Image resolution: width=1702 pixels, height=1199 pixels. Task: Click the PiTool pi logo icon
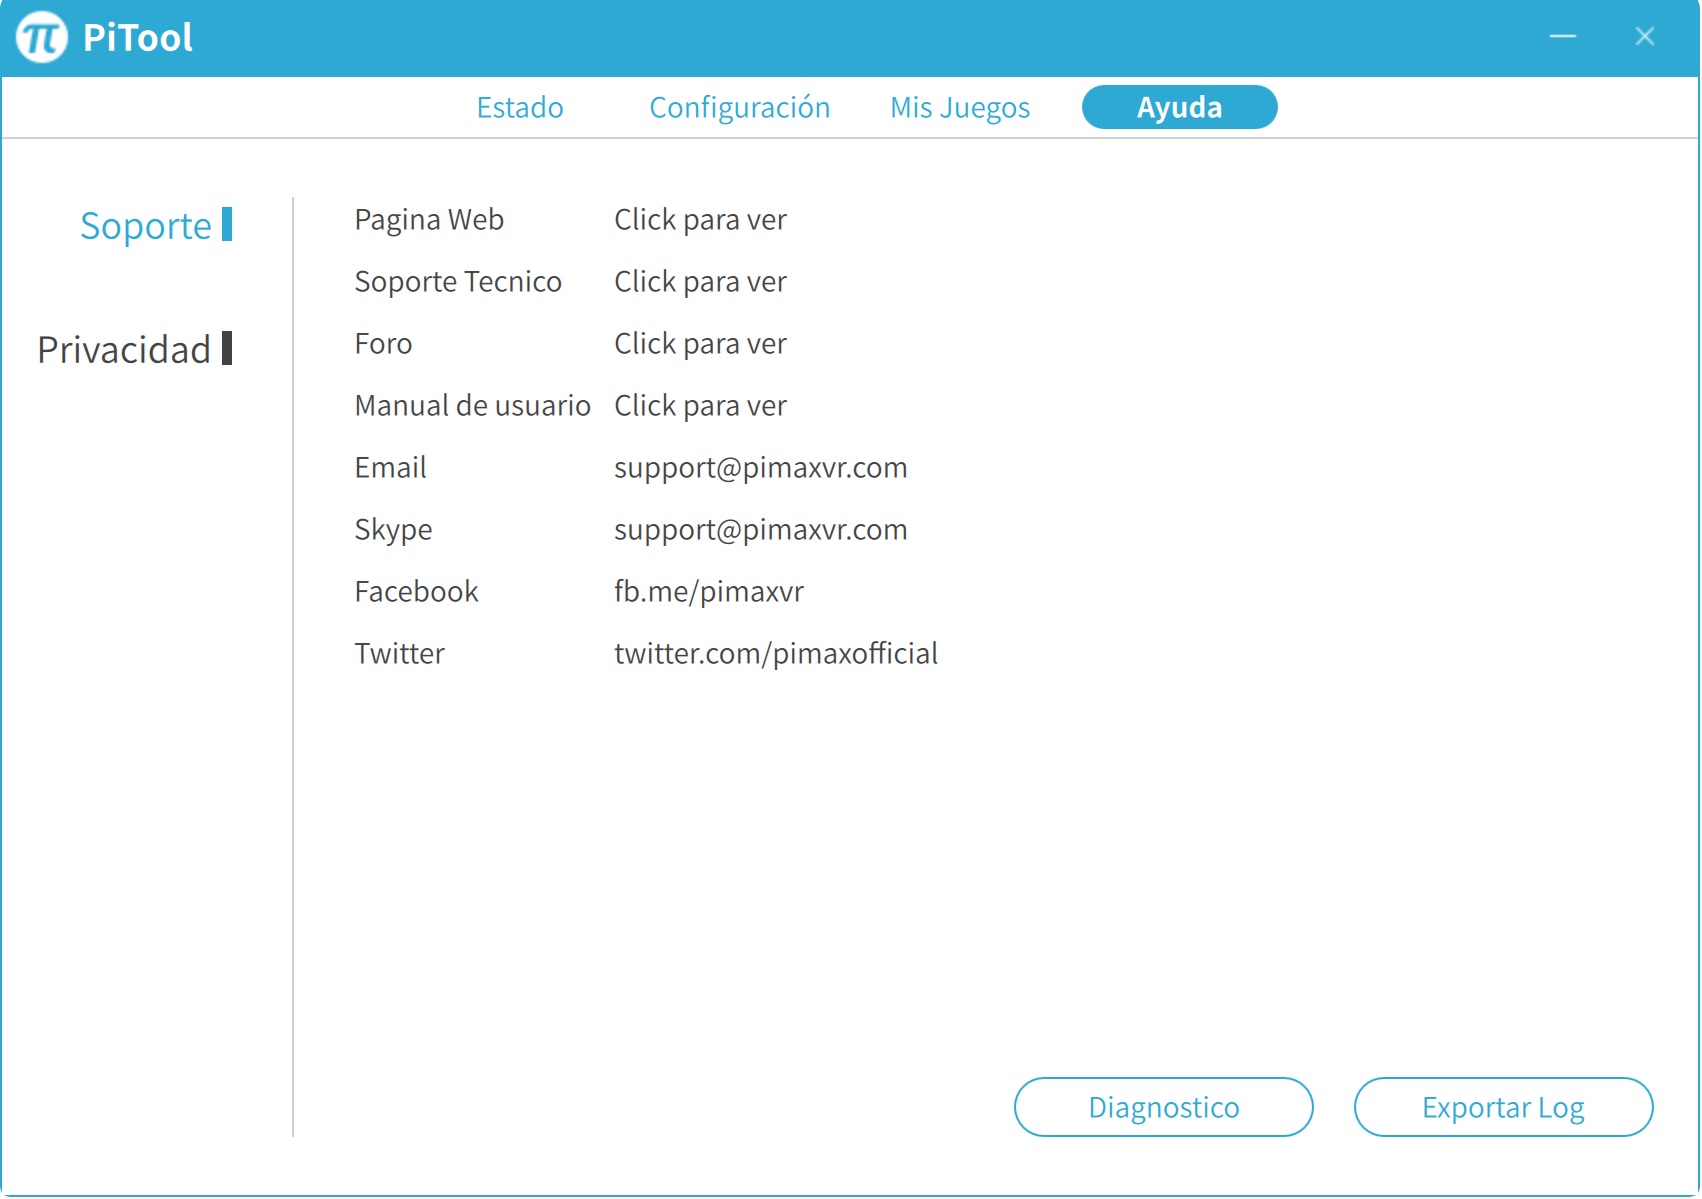42,37
